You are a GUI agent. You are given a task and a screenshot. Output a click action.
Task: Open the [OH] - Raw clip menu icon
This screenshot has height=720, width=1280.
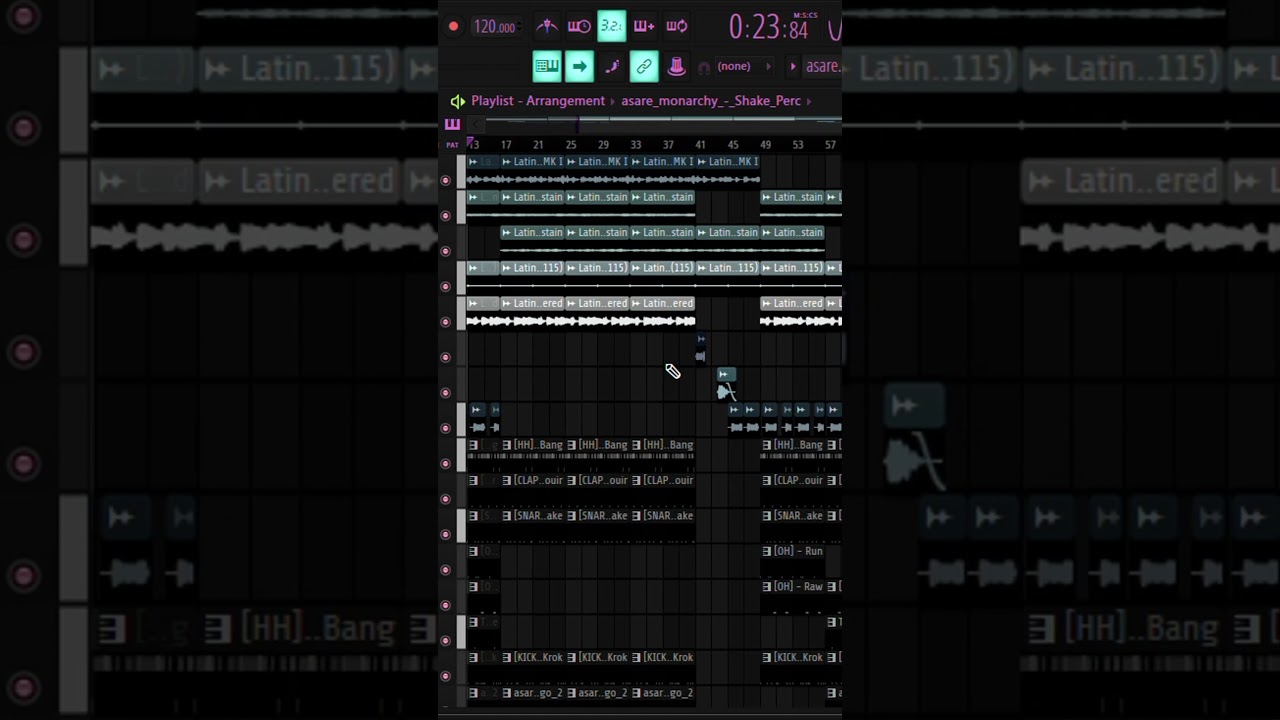(767, 587)
